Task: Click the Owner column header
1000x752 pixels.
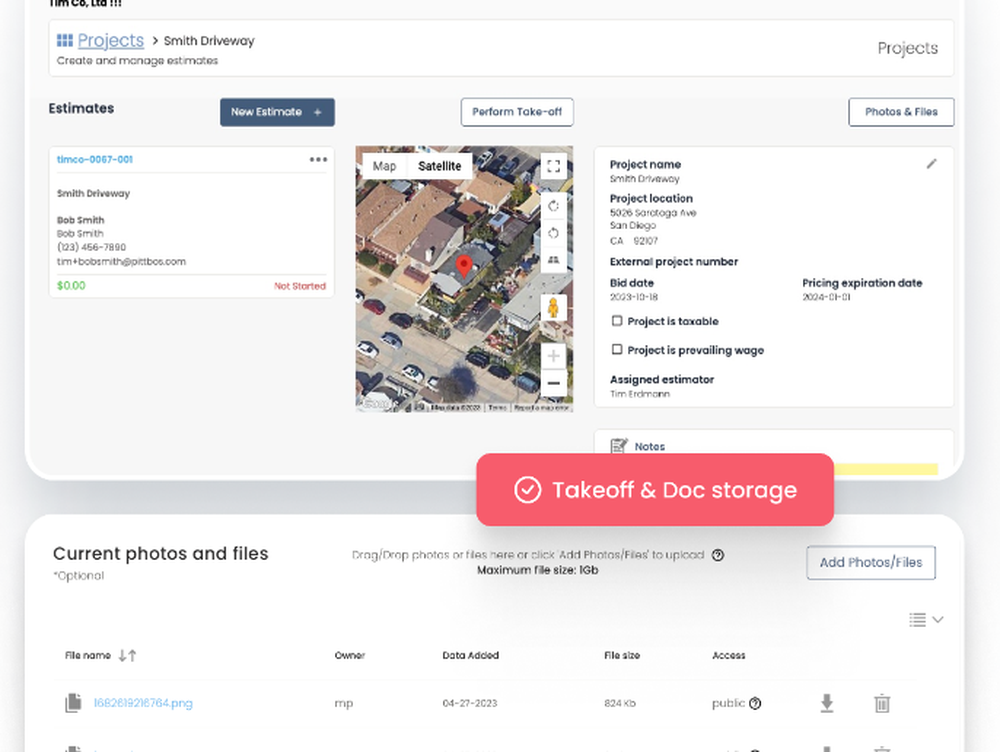Action: point(349,655)
